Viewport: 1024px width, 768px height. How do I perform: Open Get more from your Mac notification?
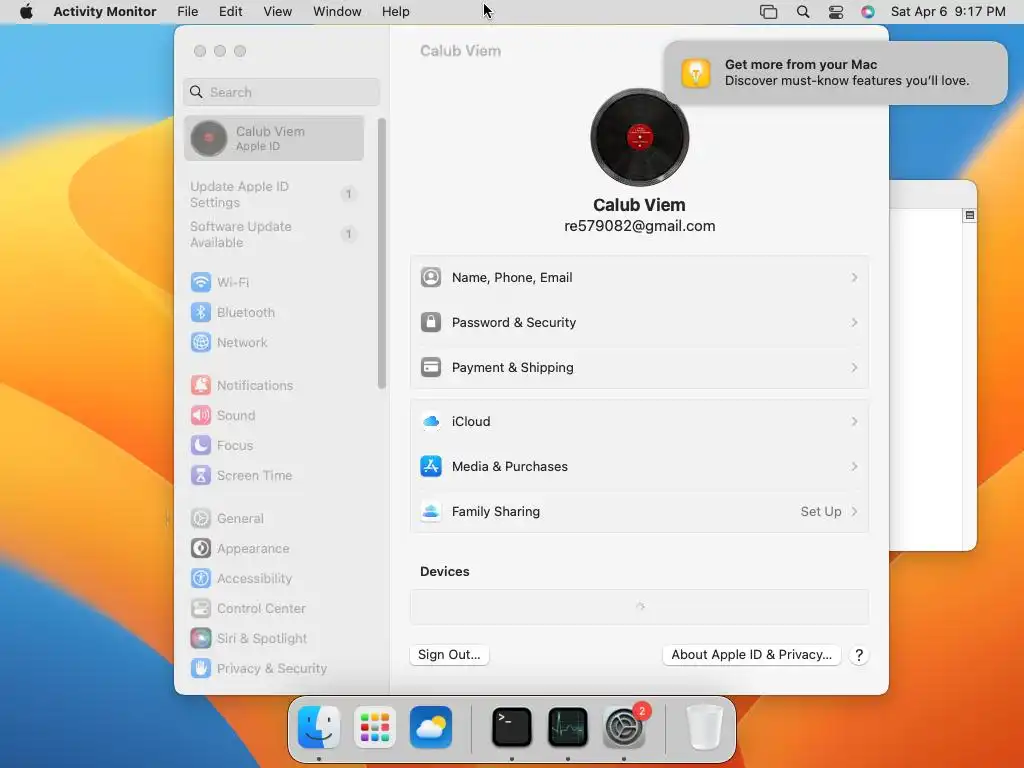click(x=836, y=72)
